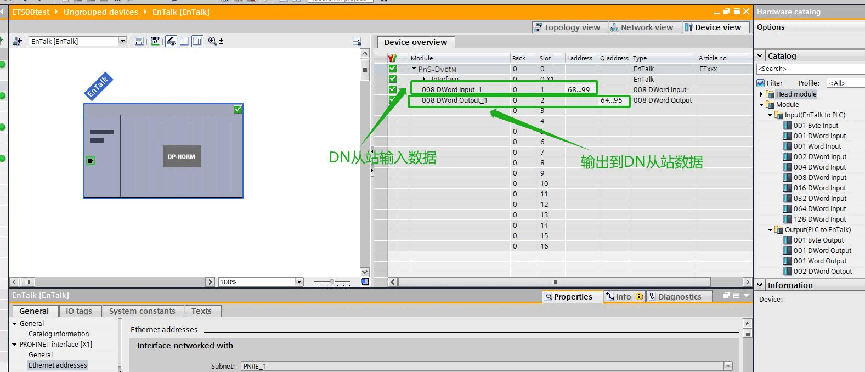The width and height of the screenshot is (865, 372).
Task: Click the catalog Search input field
Action: [810, 69]
